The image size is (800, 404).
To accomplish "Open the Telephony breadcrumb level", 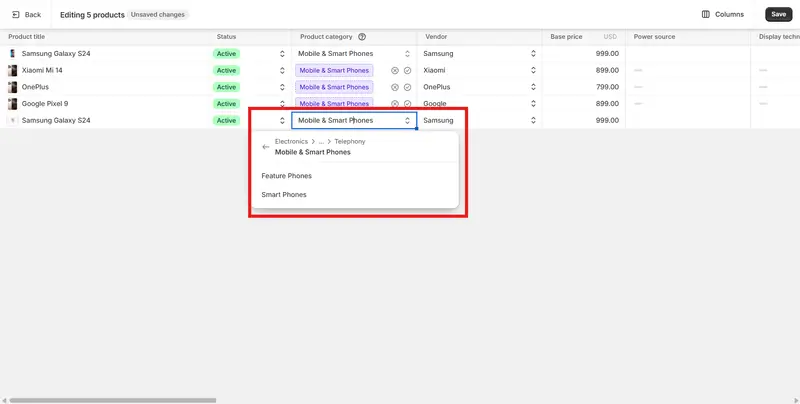I will pos(349,141).
